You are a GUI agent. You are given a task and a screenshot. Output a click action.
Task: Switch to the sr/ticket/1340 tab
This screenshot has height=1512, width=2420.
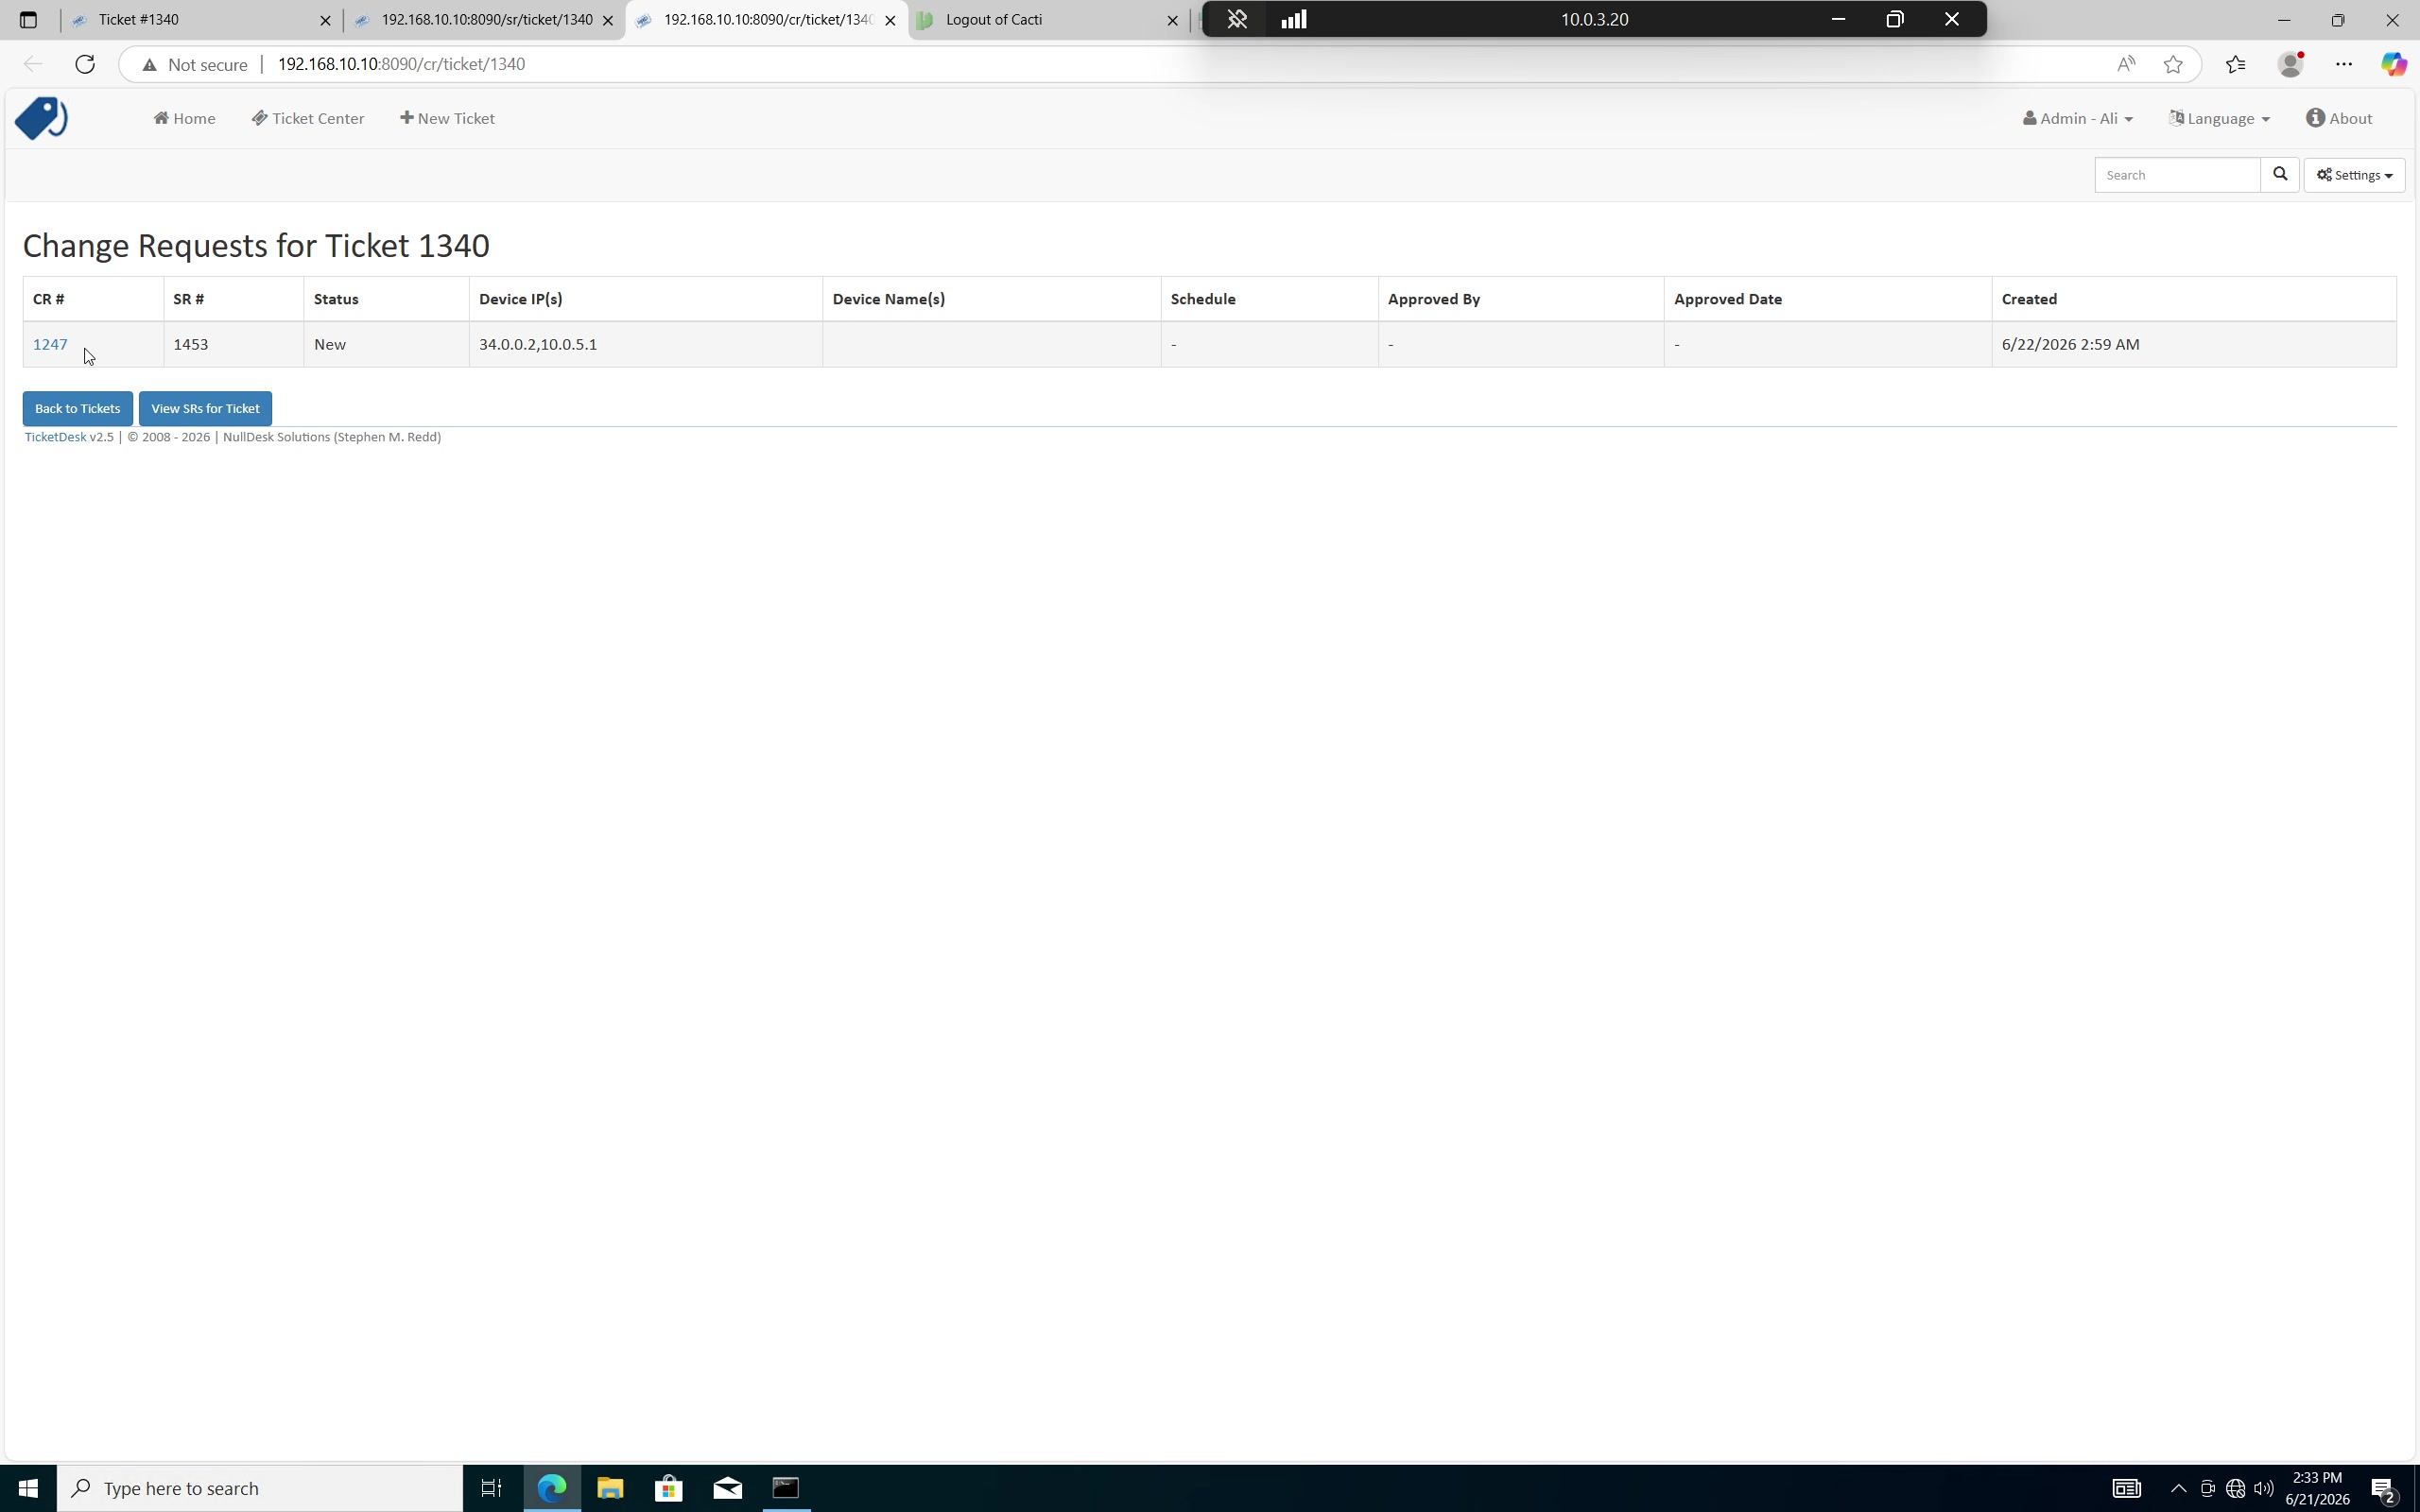point(486,20)
